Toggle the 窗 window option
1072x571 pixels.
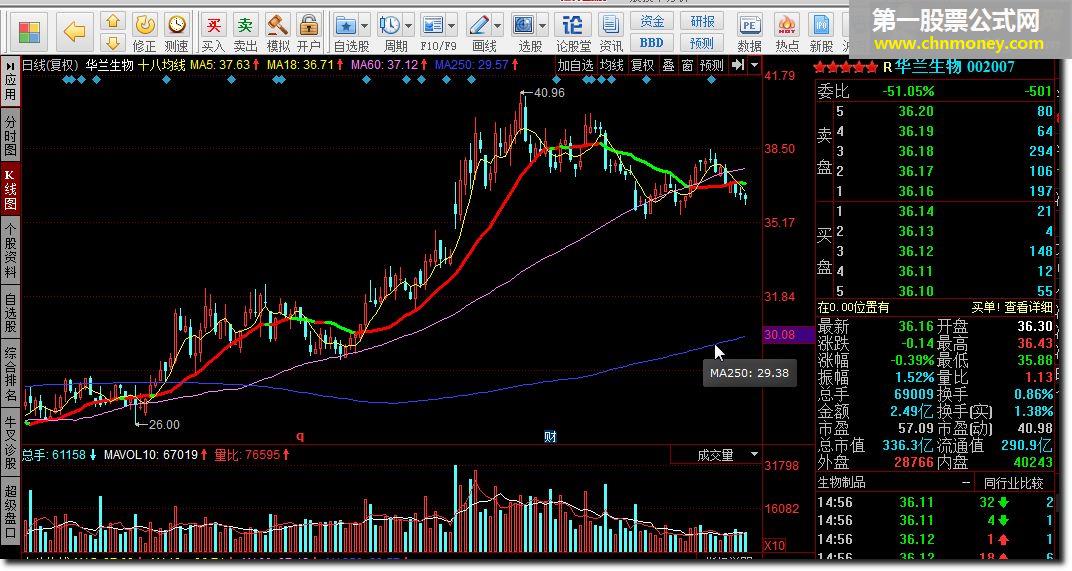[688, 66]
